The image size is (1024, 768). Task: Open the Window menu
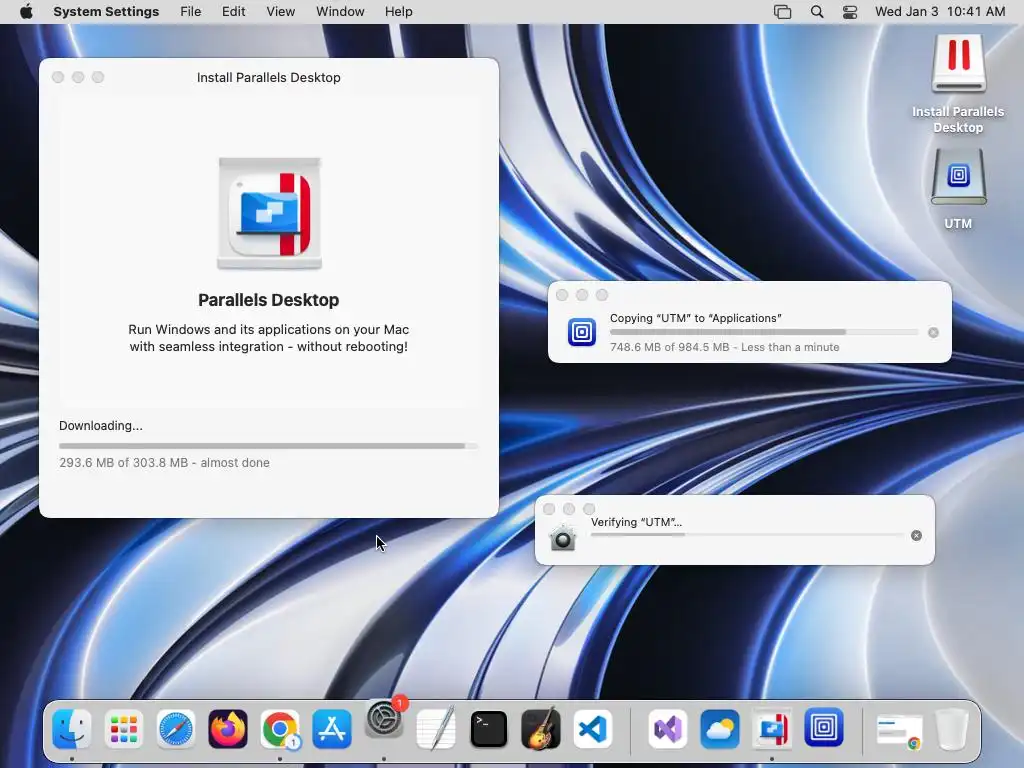click(x=340, y=12)
